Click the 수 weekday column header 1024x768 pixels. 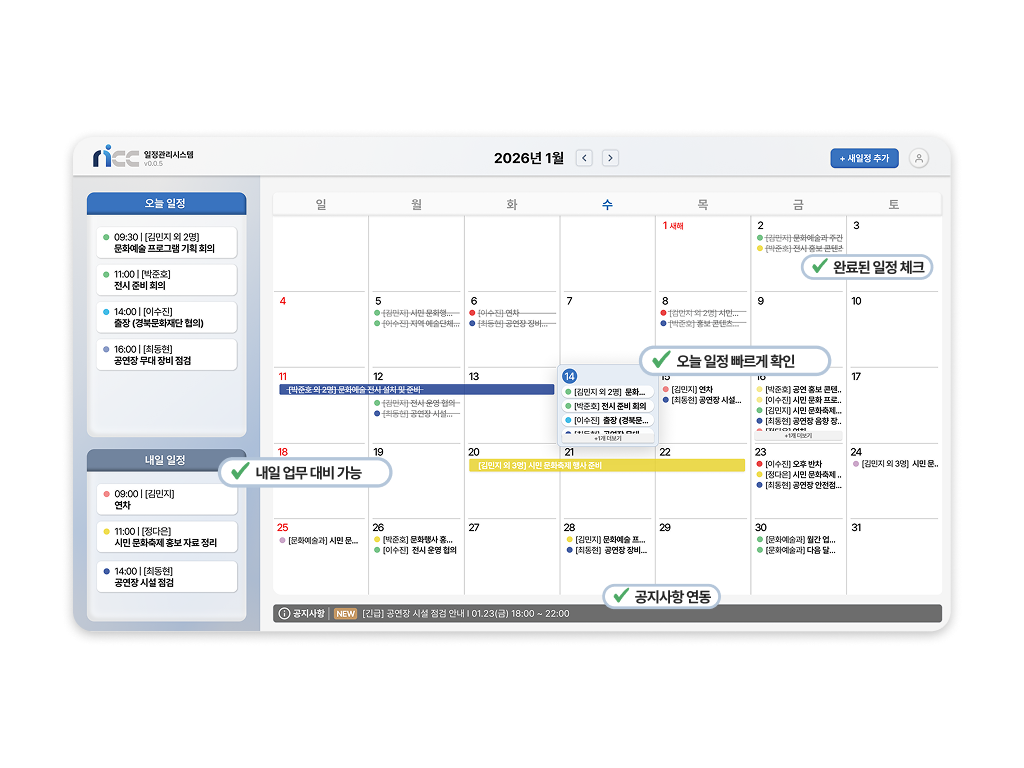tap(607, 204)
